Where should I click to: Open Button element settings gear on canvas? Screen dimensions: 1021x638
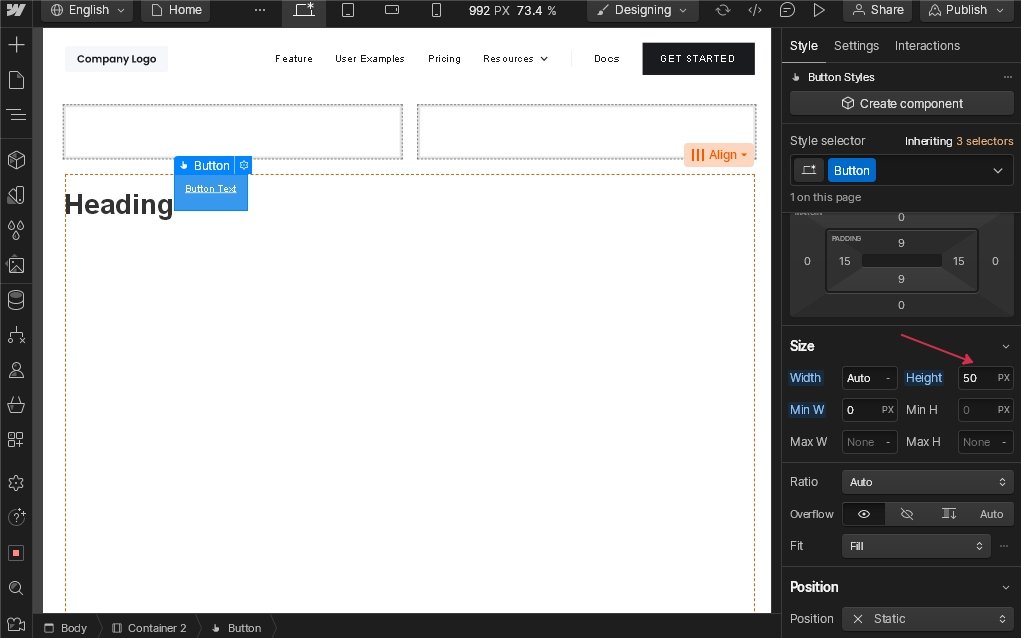pos(244,165)
